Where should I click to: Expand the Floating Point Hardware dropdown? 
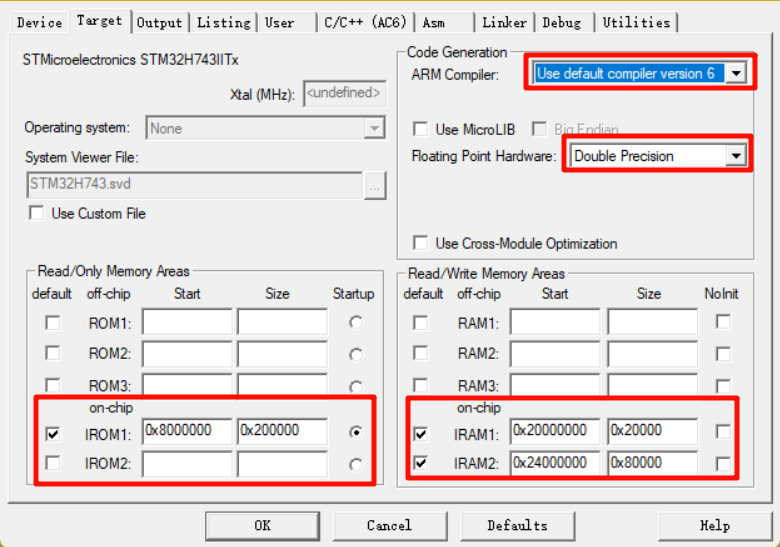point(736,156)
